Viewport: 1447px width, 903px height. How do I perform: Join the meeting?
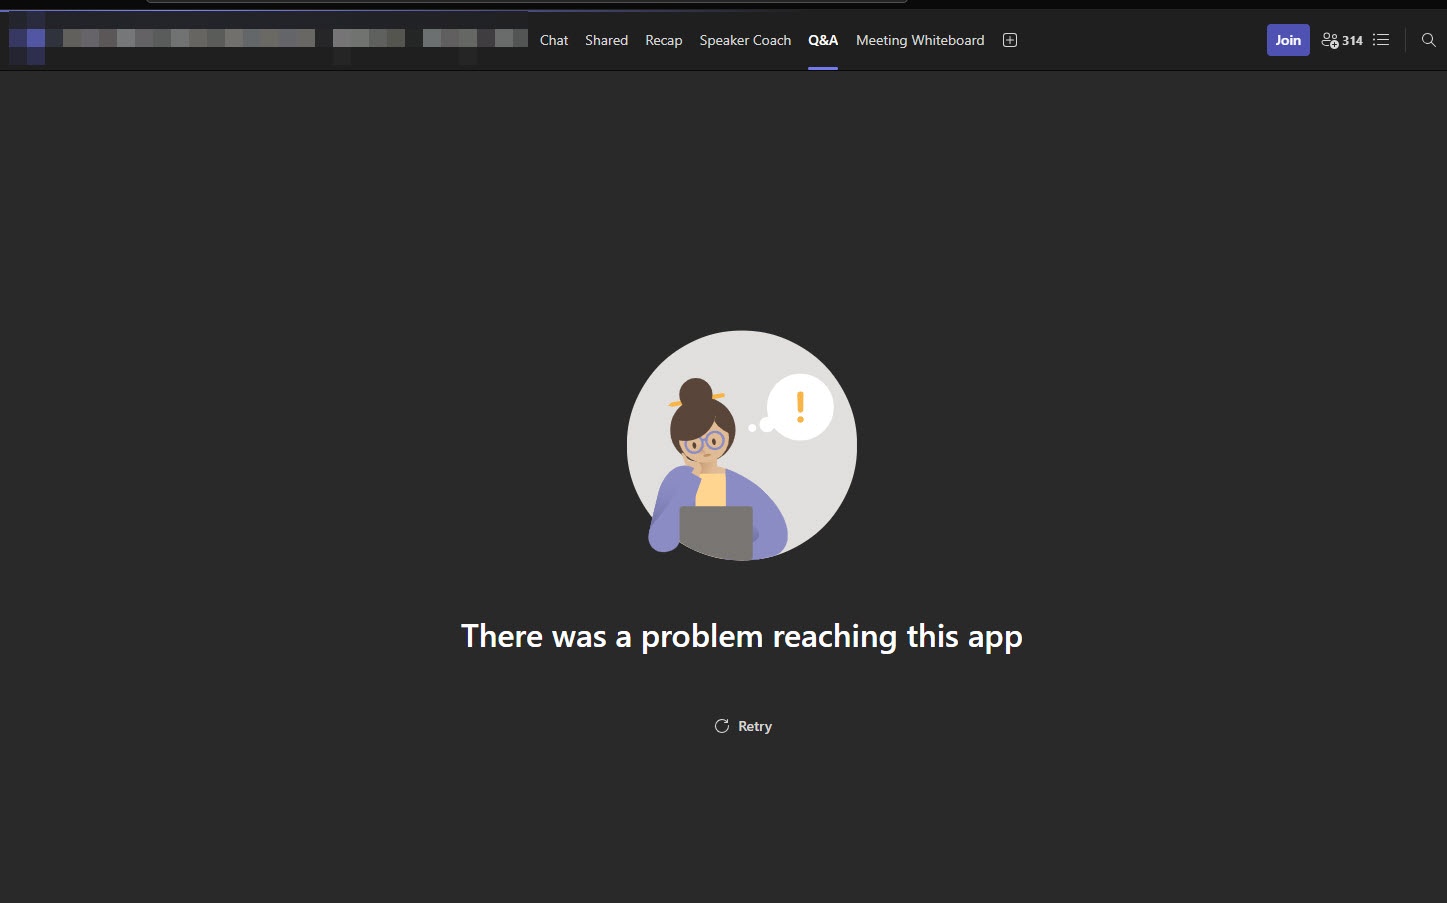pyautogui.click(x=1288, y=40)
